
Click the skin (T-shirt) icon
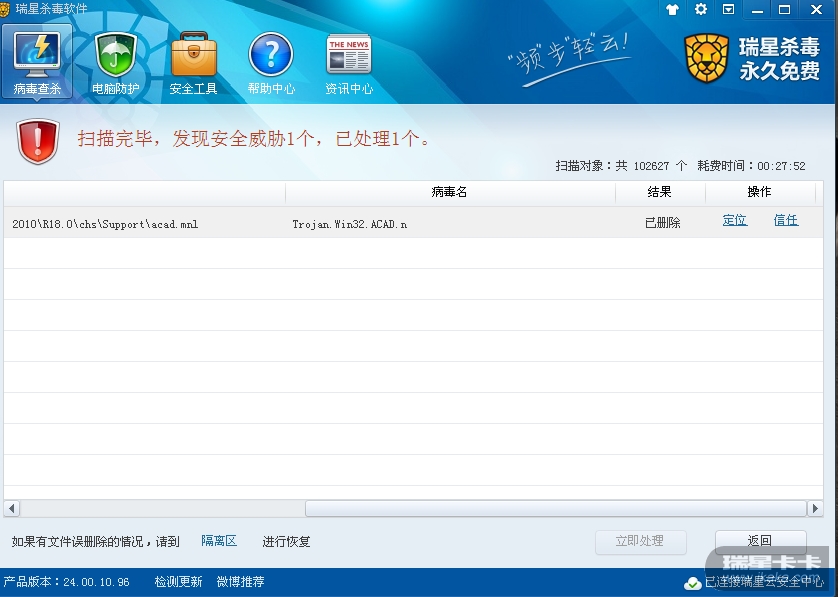[672, 9]
